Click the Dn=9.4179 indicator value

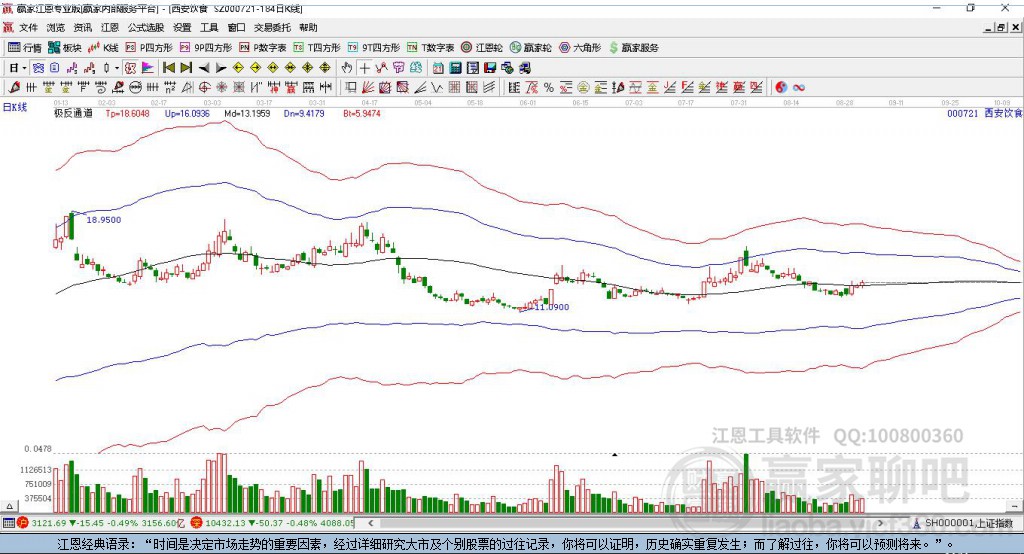304,114
